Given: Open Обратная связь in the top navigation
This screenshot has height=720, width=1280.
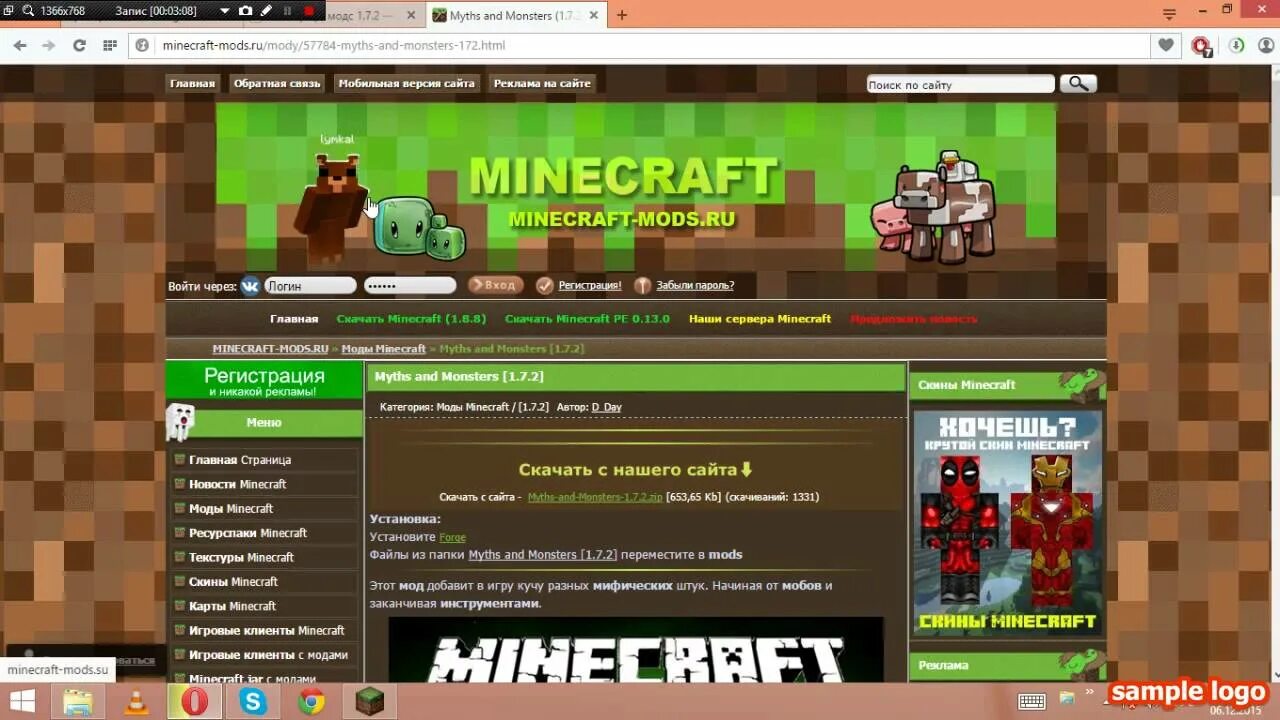Looking at the screenshot, I should 277,83.
